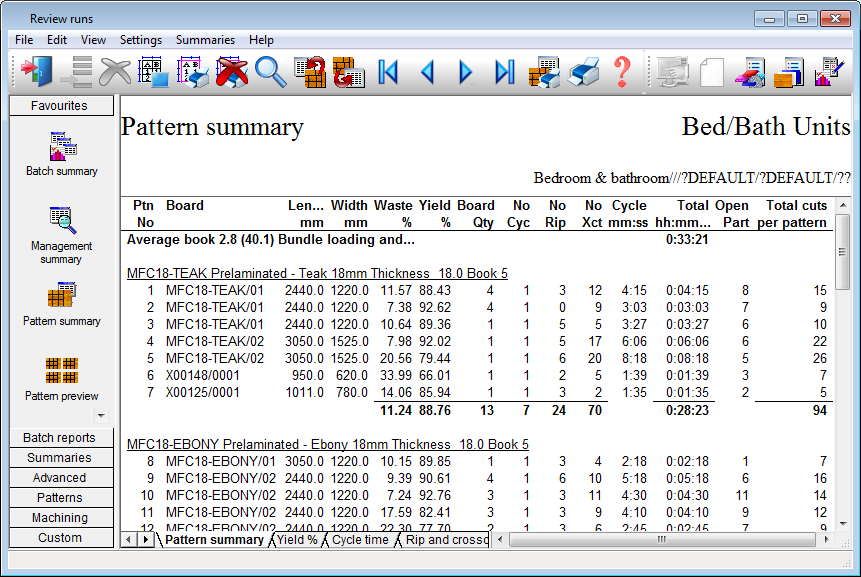Click the greyed monitor with hand icon
Viewport: 861px width, 577px height.
[672, 72]
